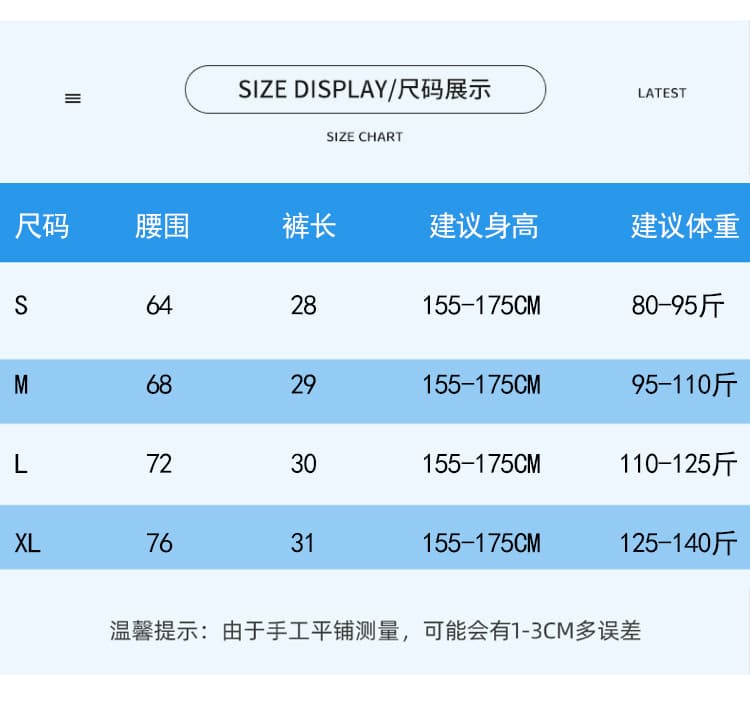Click pants length value 28
This screenshot has width=750, height=710.
pos(303,305)
